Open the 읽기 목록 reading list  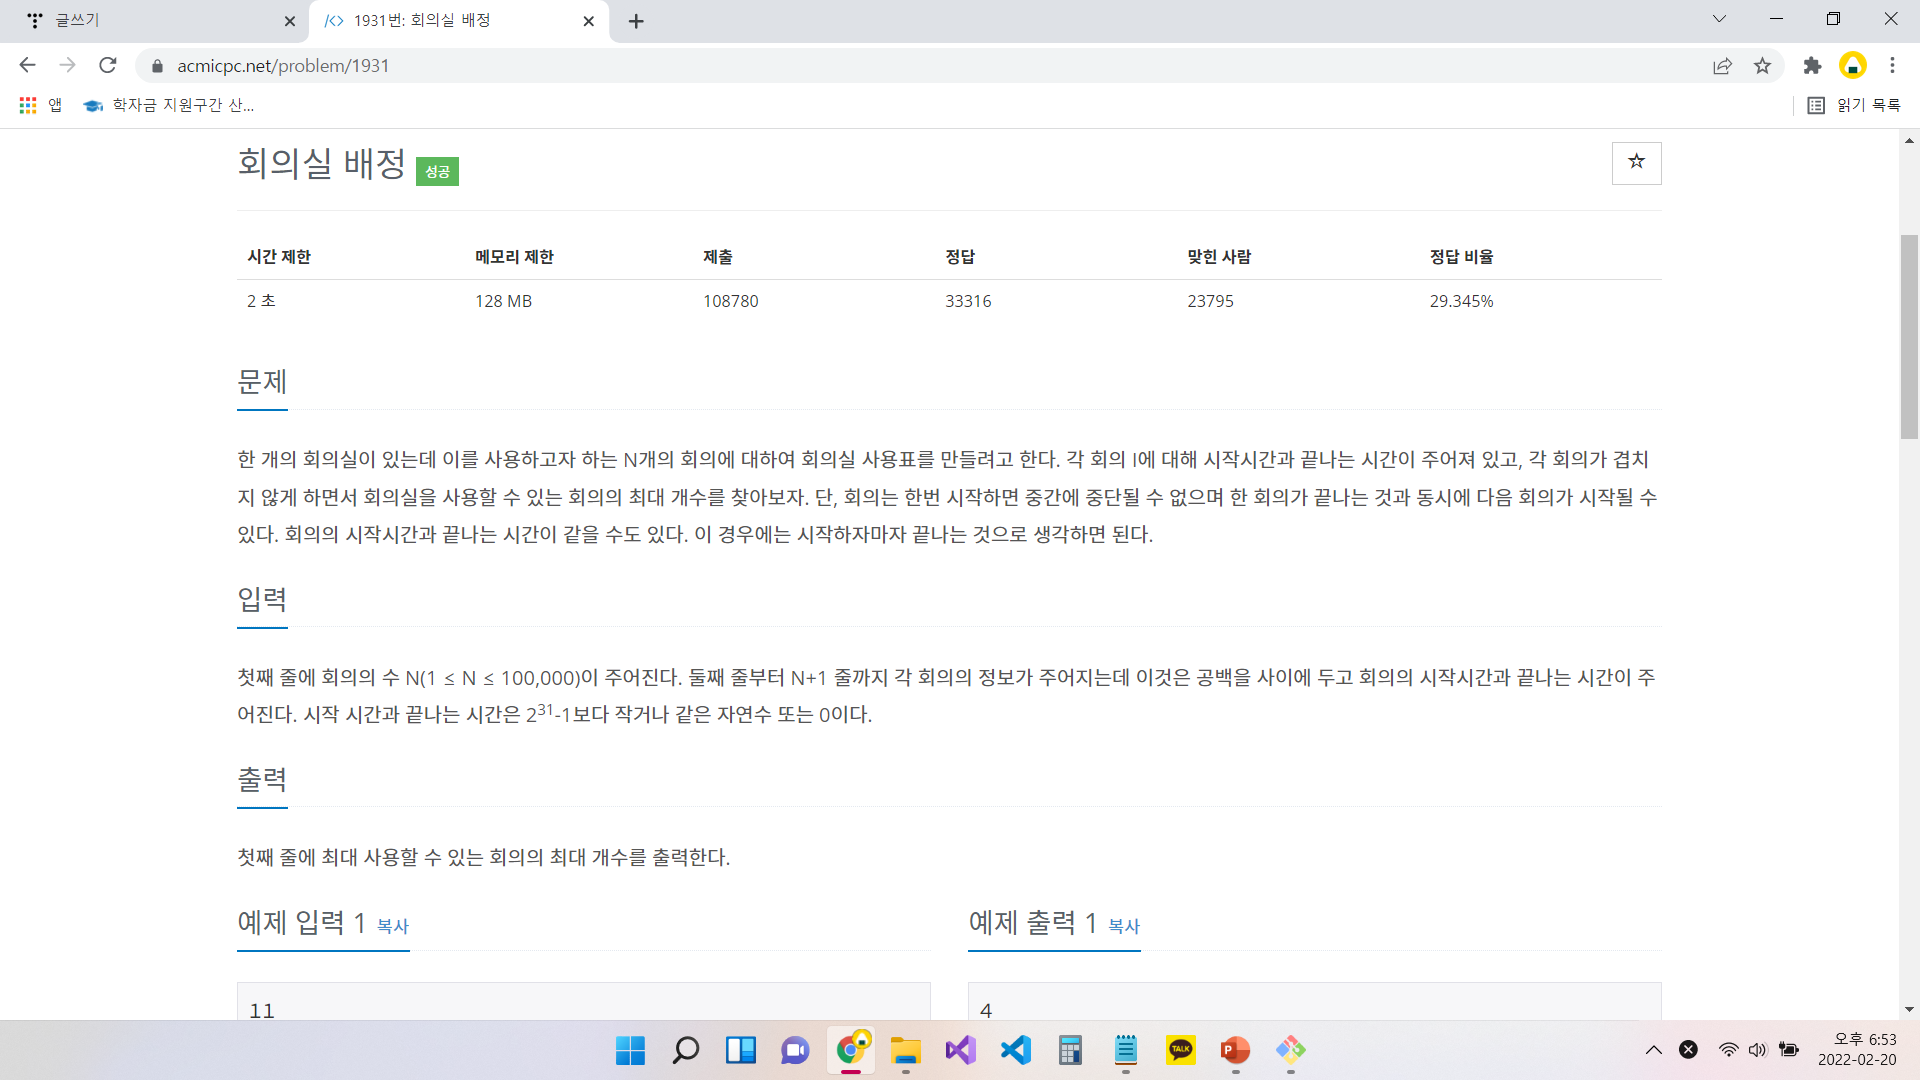(x=1855, y=105)
